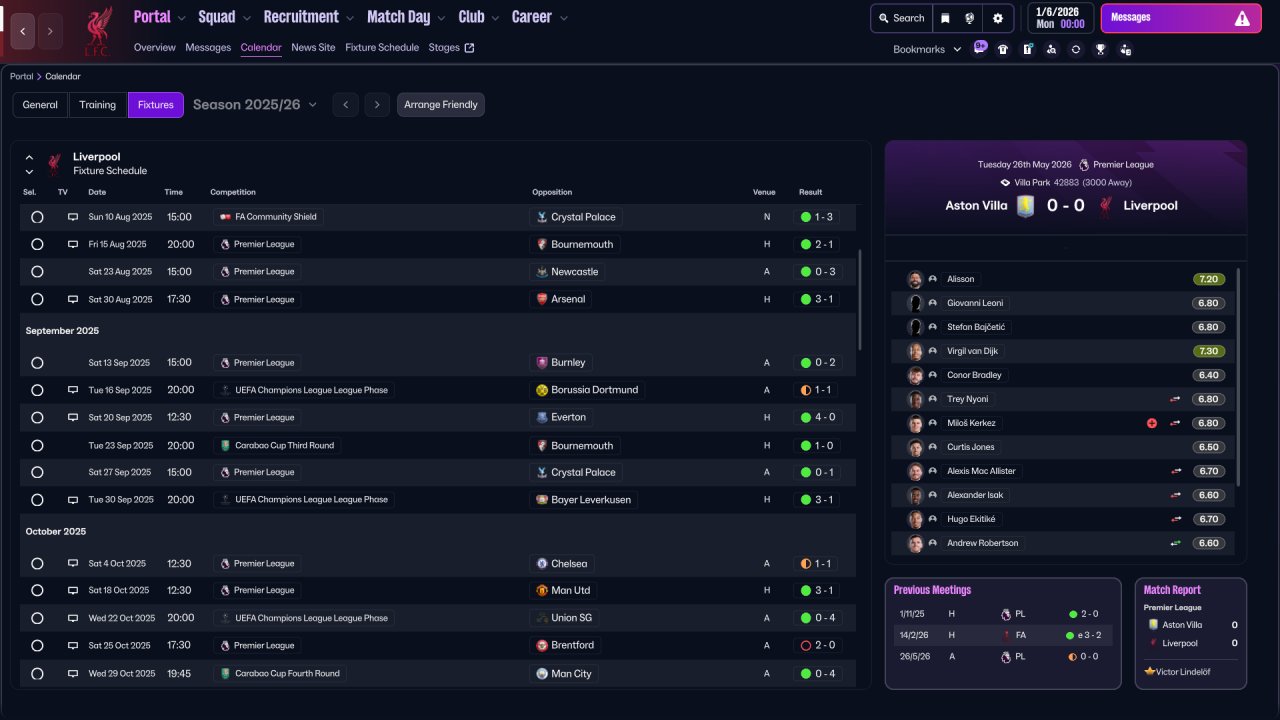Image resolution: width=1280 pixels, height=720 pixels.
Task: Click TV icon on the Borussia Dortmund row
Action: [x=72, y=390]
